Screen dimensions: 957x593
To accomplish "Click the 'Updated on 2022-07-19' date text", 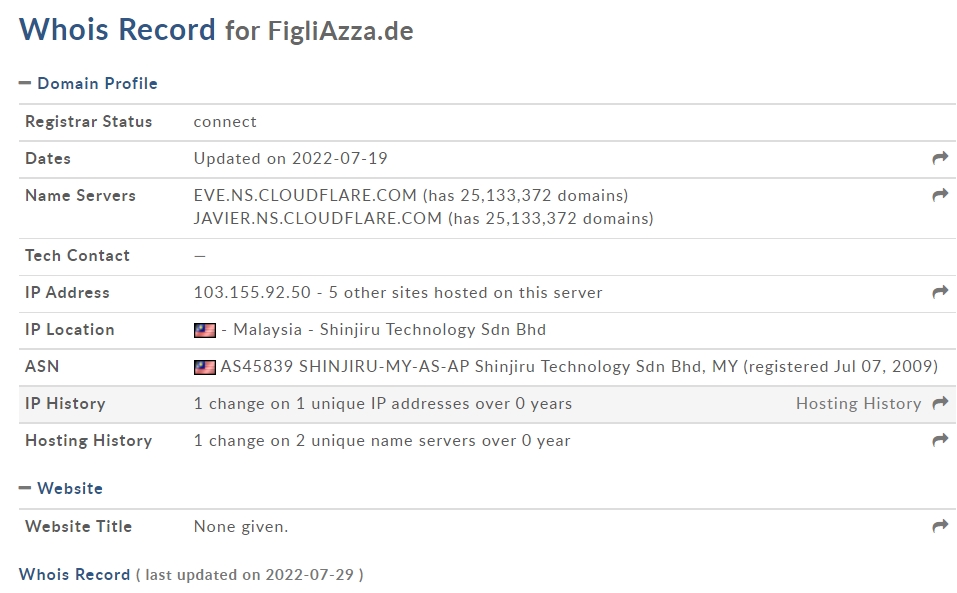I will [x=291, y=159].
